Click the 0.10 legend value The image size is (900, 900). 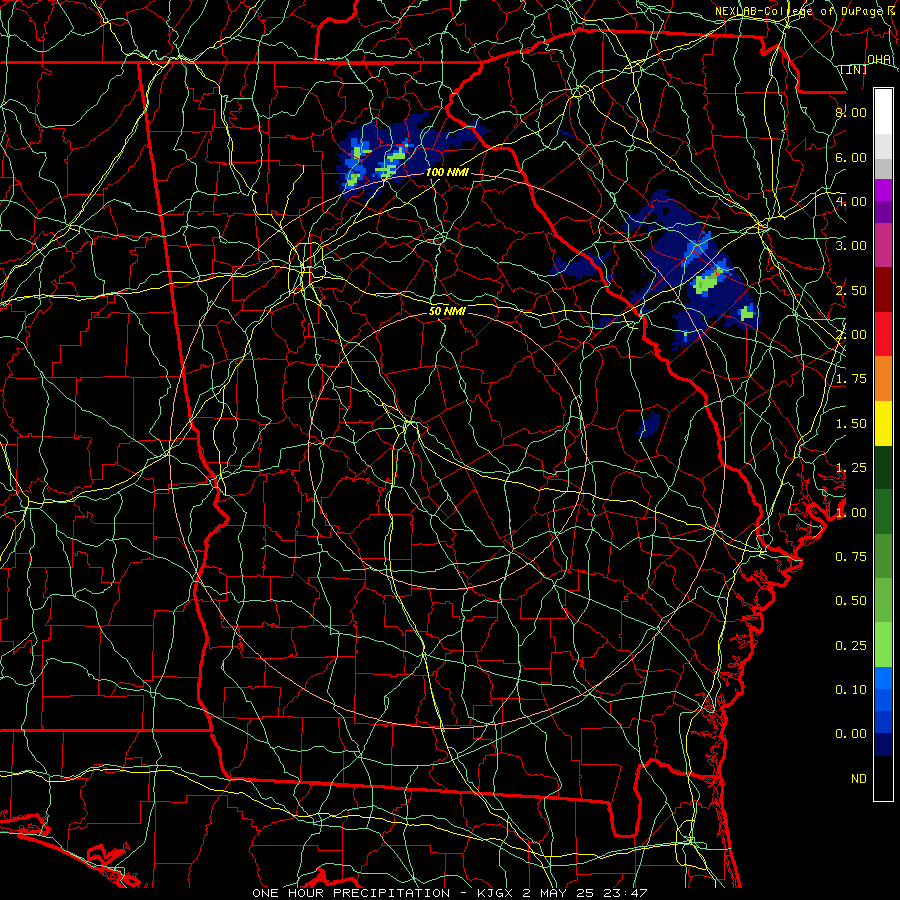click(x=851, y=690)
